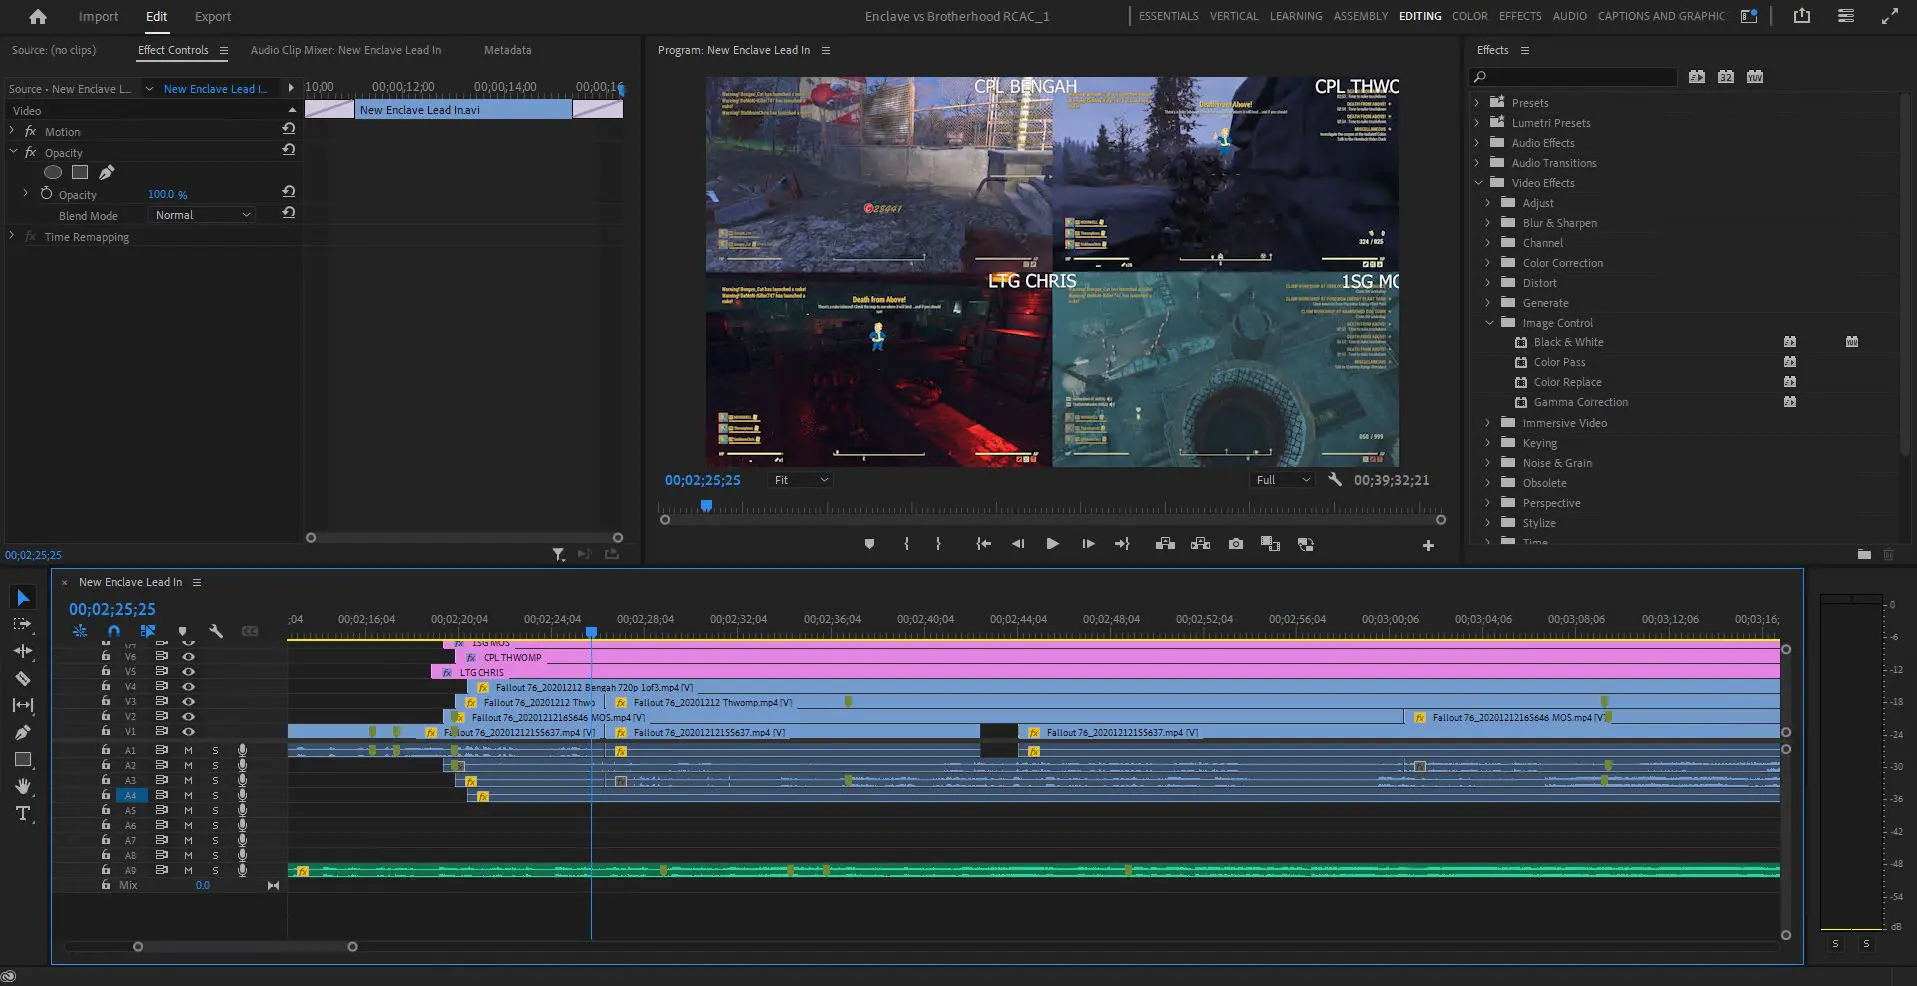Expand the Motion effect properties
This screenshot has width=1917, height=986.
pyautogui.click(x=12, y=131)
